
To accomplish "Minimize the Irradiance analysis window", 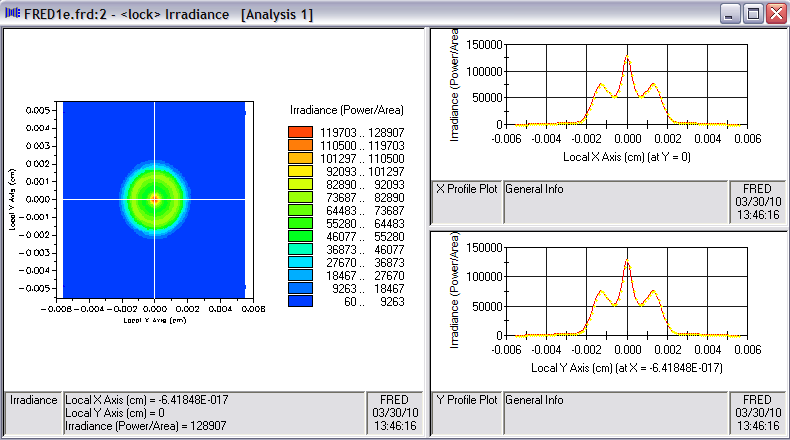I will [x=732, y=13].
